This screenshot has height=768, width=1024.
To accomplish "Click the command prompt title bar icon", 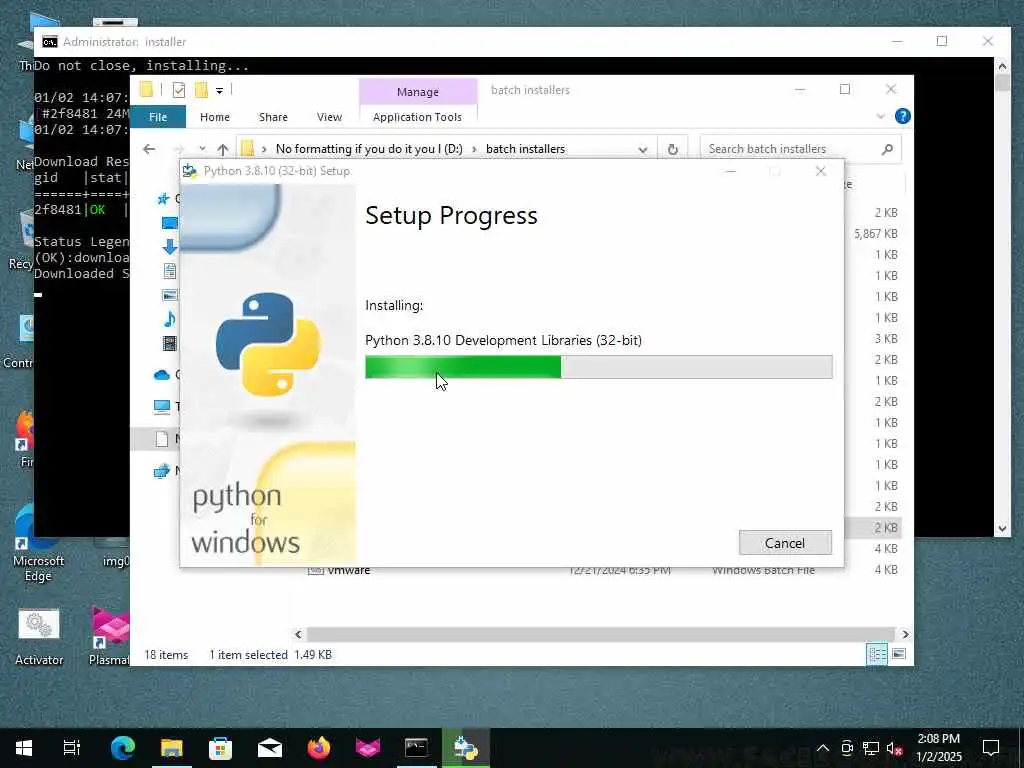I will coord(50,42).
